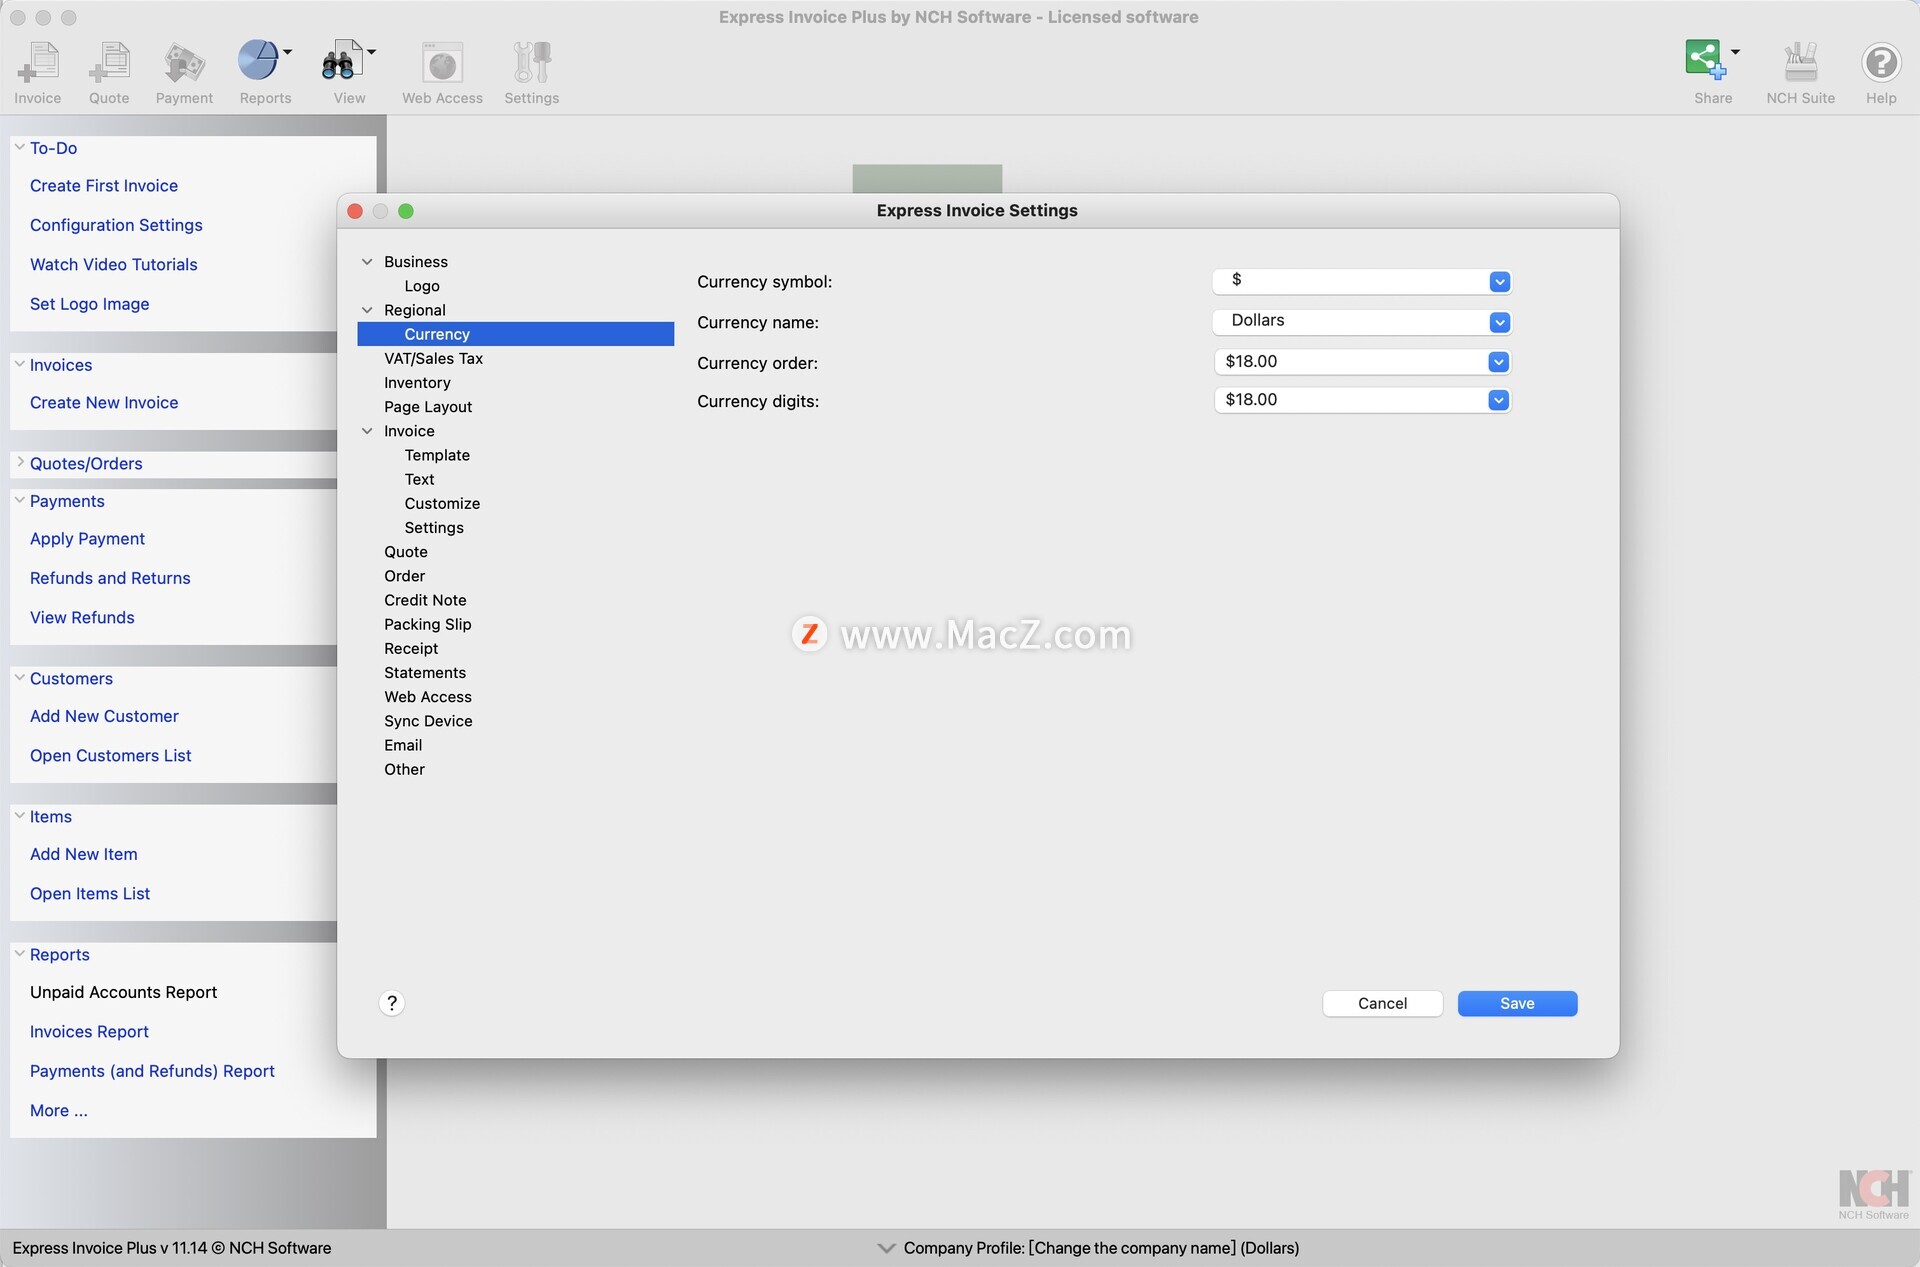Click the Settings tools icon

click(532, 62)
